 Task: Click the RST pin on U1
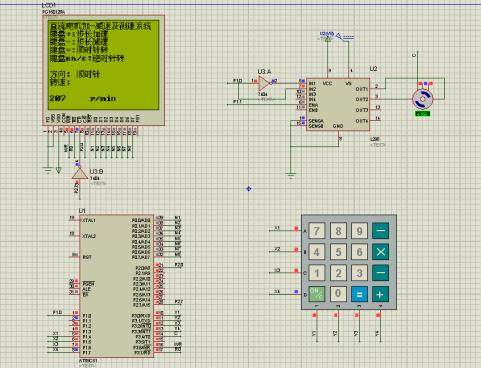click(x=87, y=257)
